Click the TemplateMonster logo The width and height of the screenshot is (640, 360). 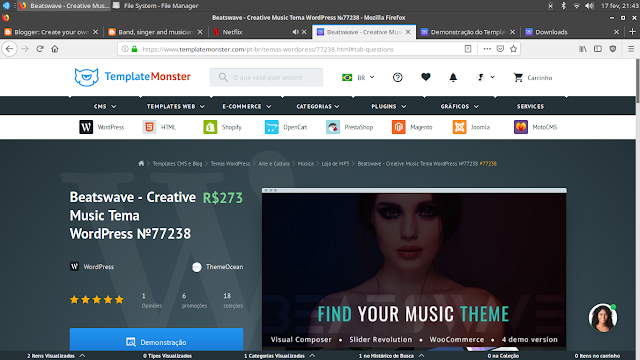[133, 77]
